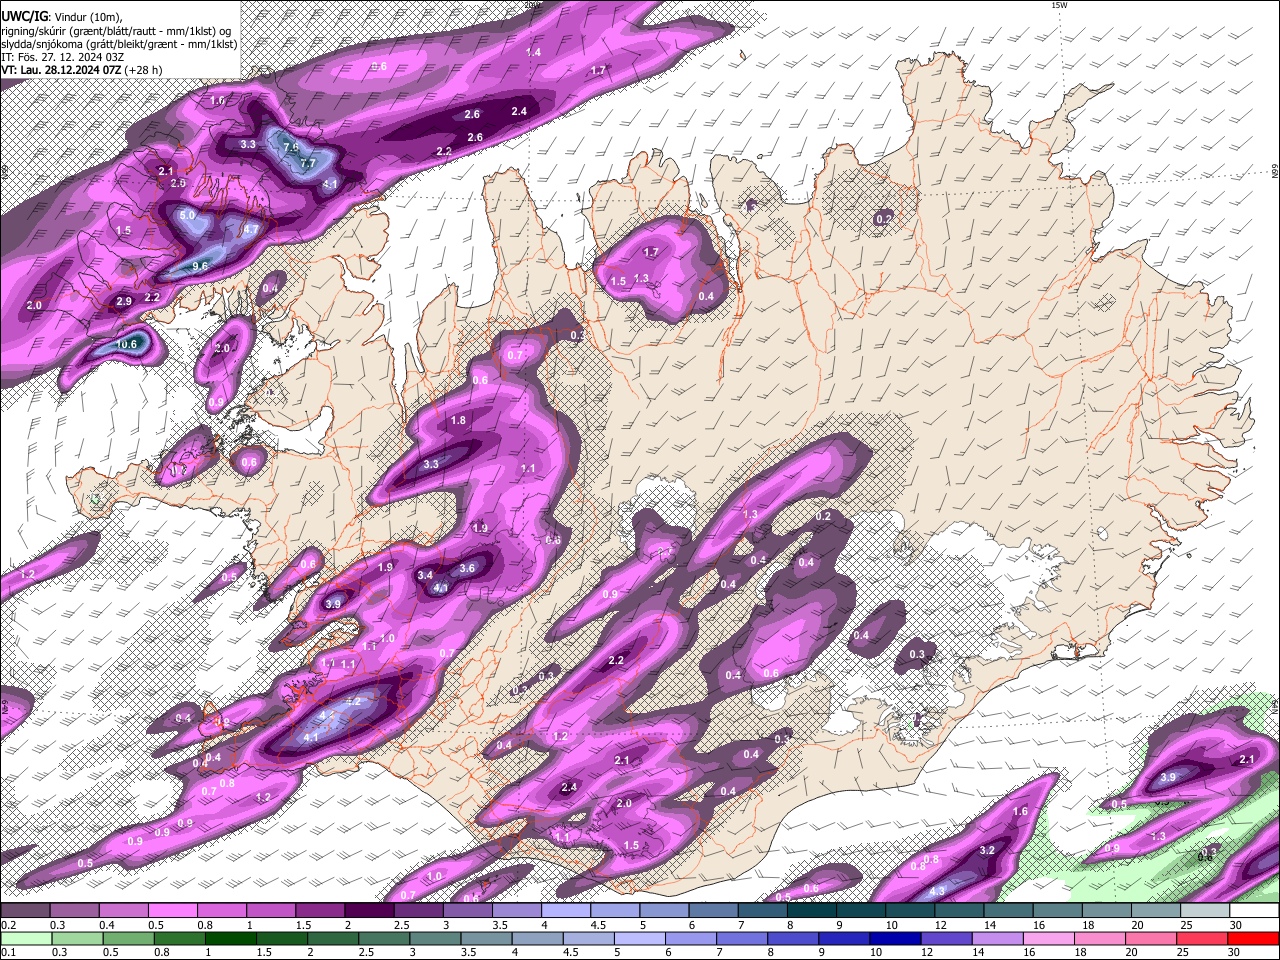This screenshot has width=1280, height=960.
Task: Click the 3.6 precipitation value label
Action: (467, 568)
